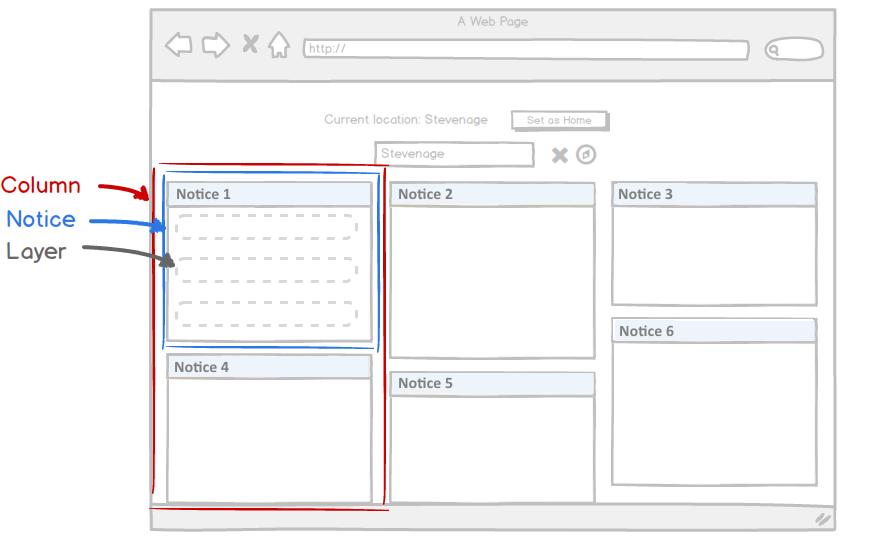This screenshot has width=869, height=540.
Task: Click the middle dashed layer in Notice 1
Action: (x=266, y=270)
